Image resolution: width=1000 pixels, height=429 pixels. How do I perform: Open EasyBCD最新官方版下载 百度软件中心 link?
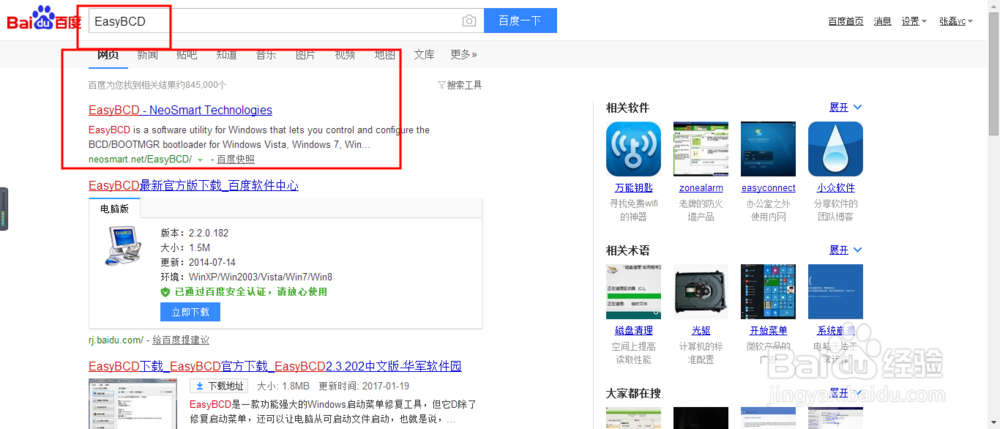click(x=194, y=185)
